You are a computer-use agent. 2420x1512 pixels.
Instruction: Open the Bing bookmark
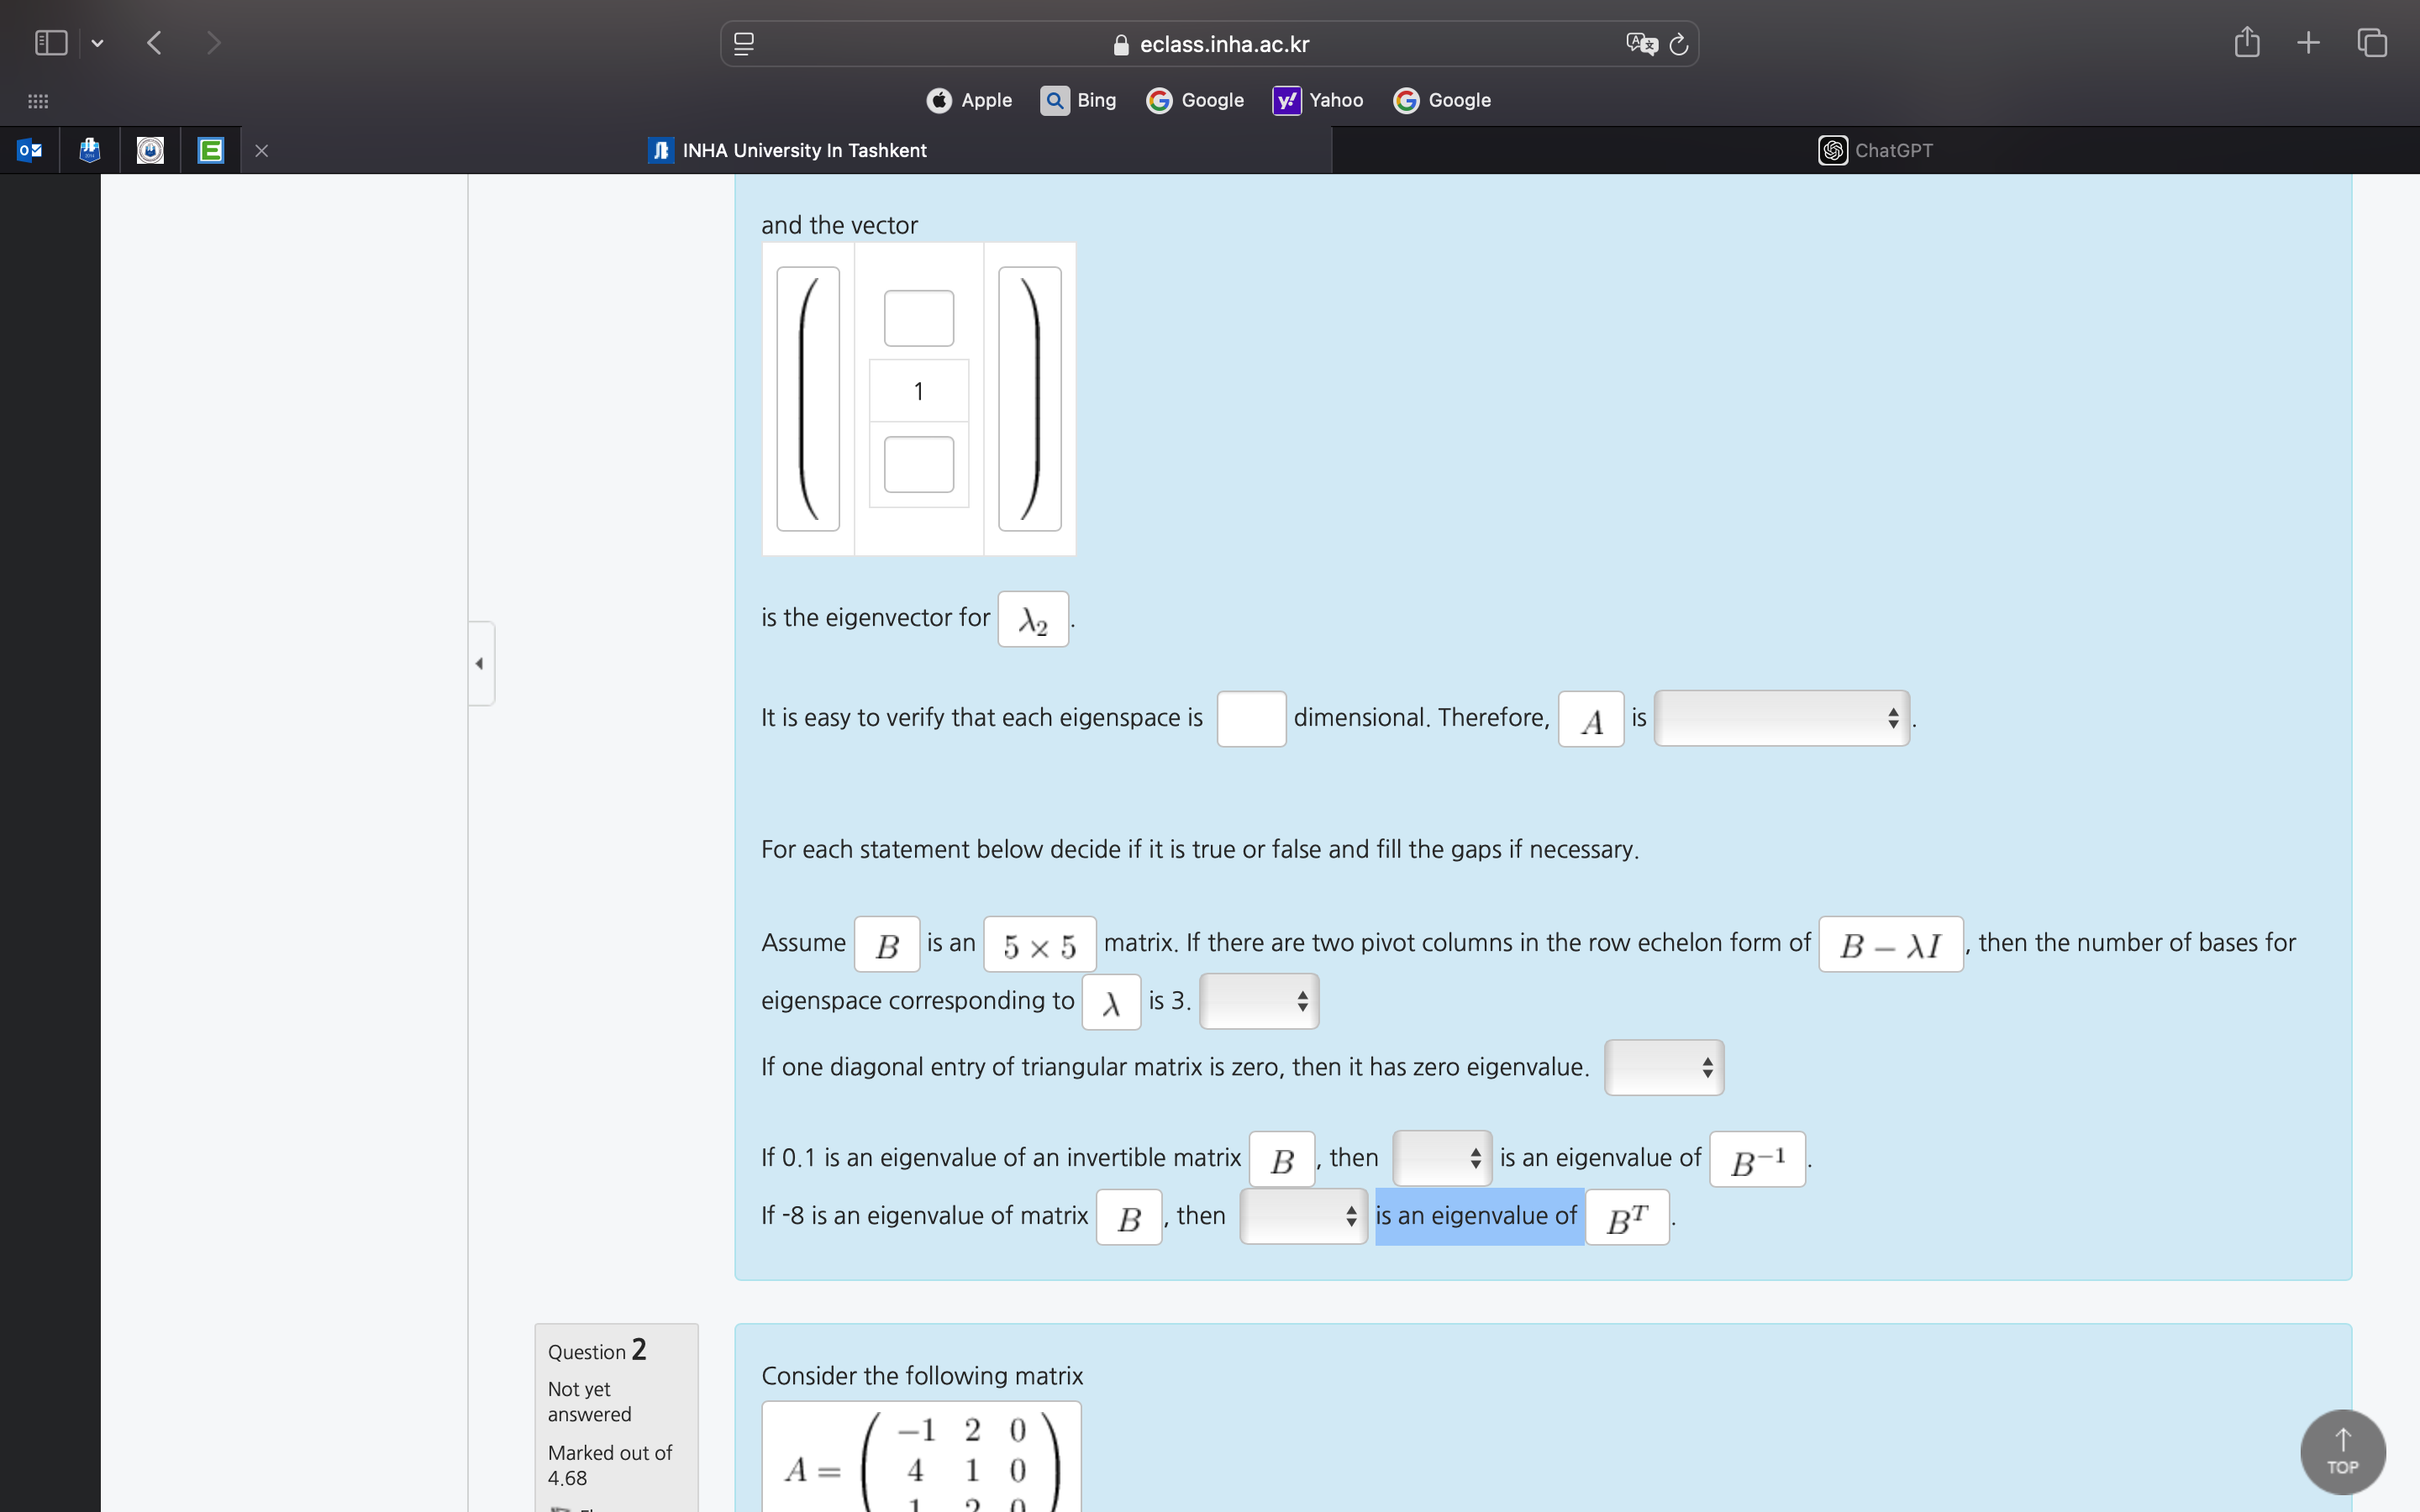1078,100
